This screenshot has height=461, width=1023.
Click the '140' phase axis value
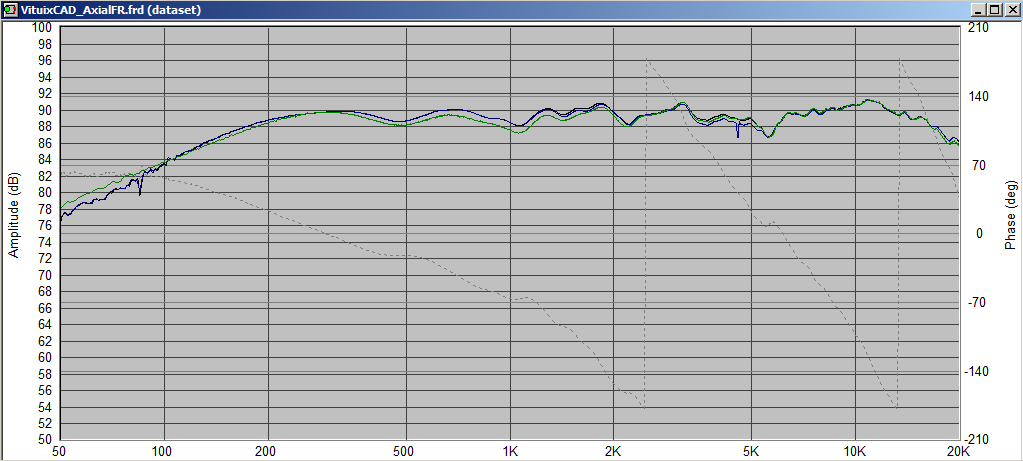(978, 97)
